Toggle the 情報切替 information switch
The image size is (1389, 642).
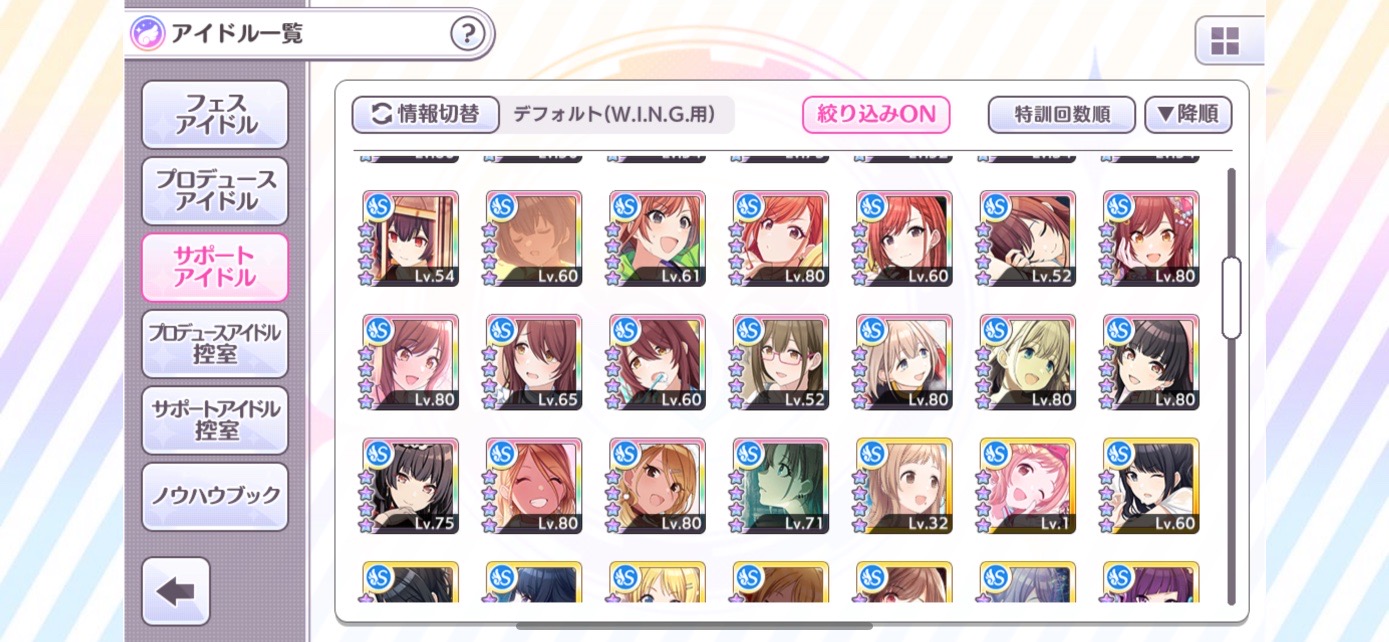pos(425,115)
